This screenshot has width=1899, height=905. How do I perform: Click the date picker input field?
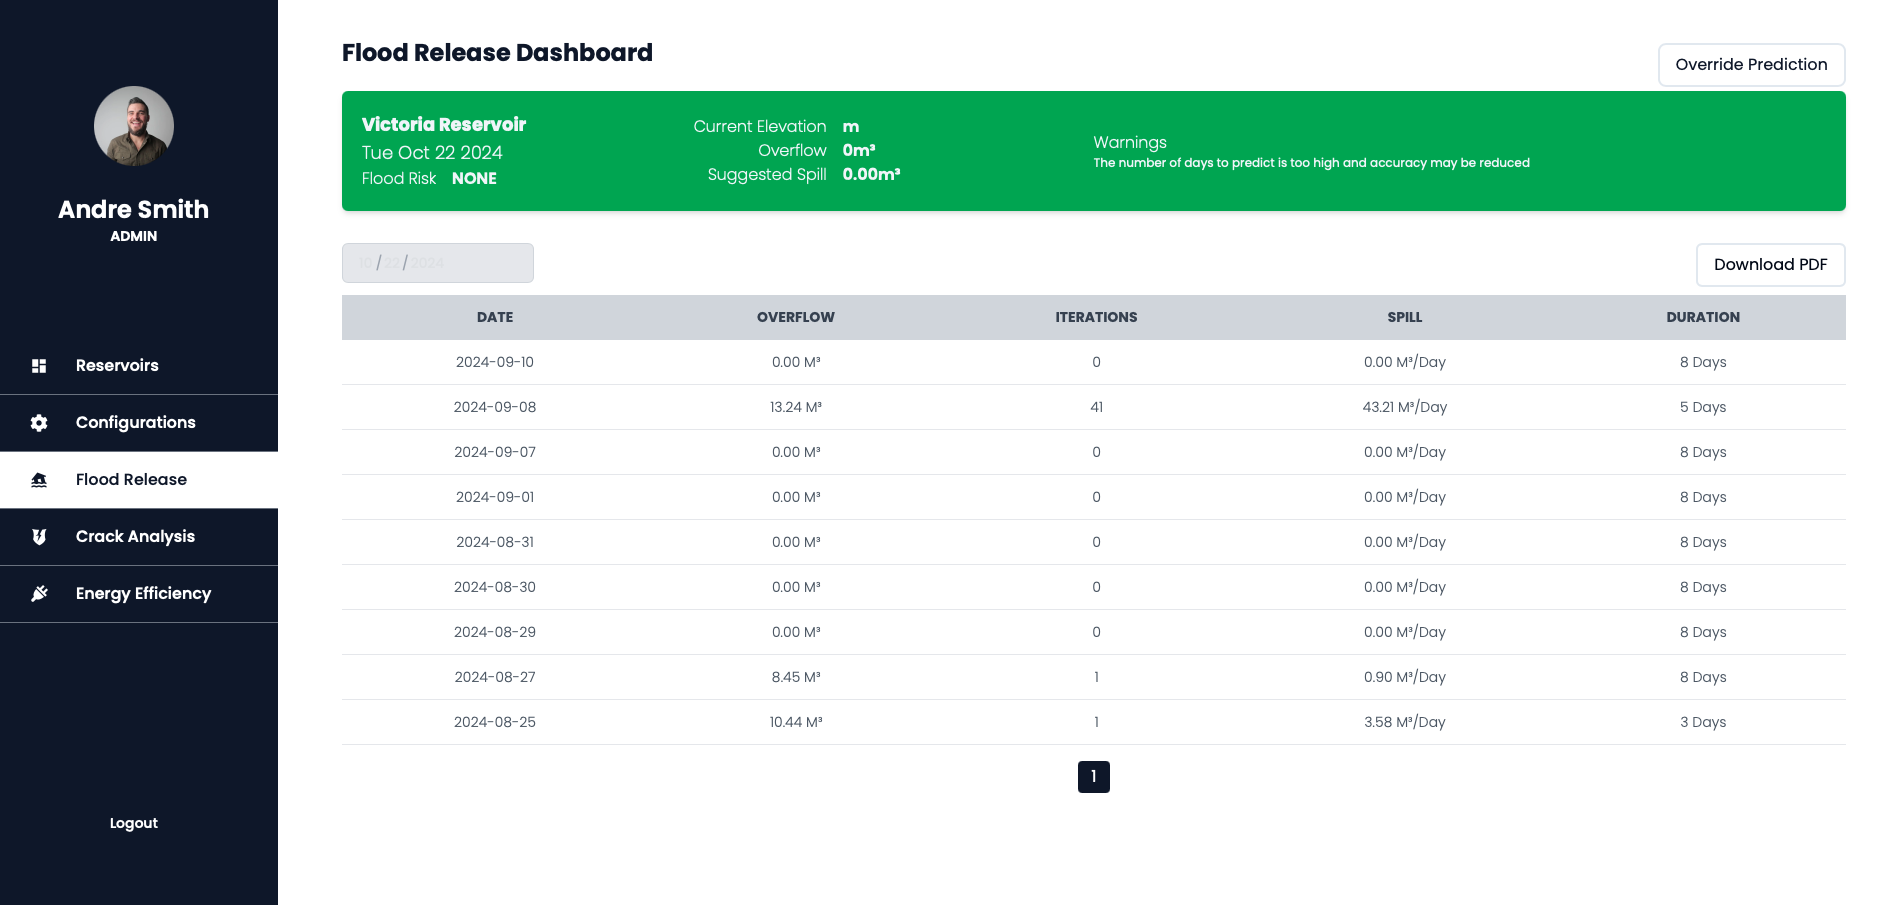click(x=438, y=263)
